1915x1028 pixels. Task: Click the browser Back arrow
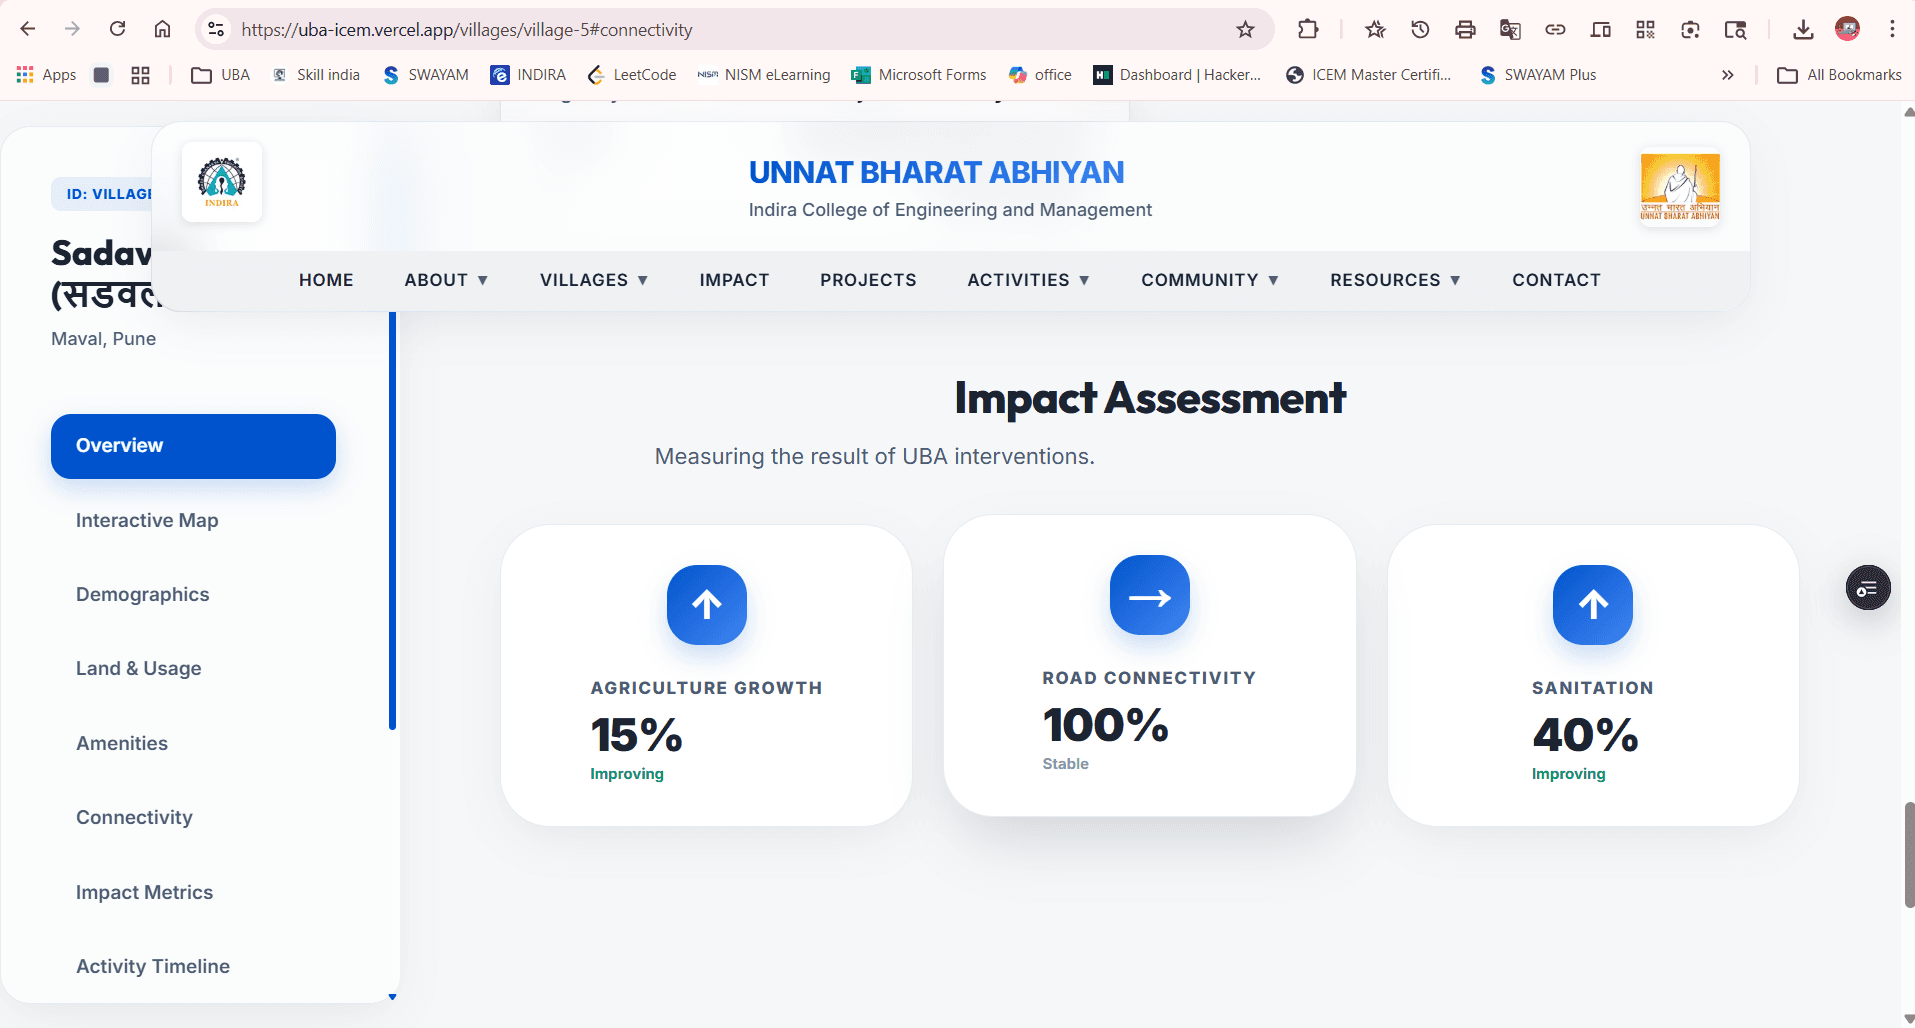(x=28, y=29)
